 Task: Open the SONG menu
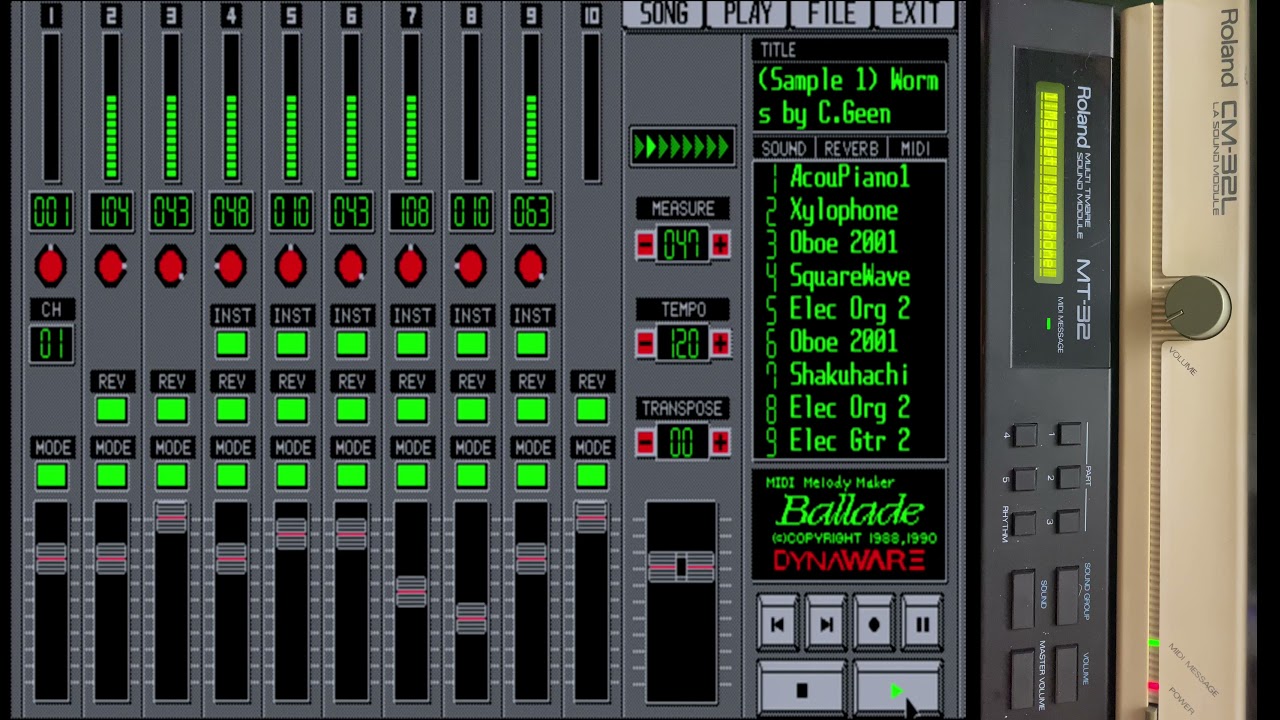click(x=664, y=13)
